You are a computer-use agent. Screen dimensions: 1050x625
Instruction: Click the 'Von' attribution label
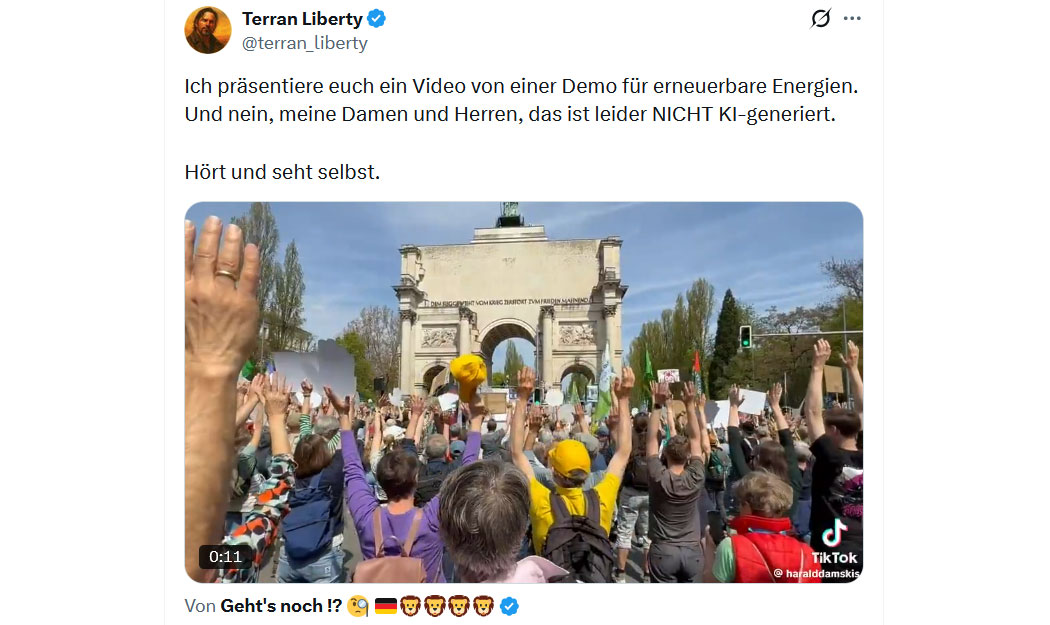coord(200,606)
